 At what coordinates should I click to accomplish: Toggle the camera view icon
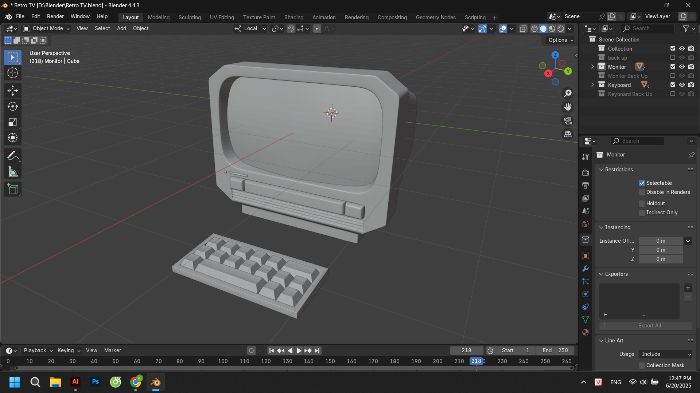567,121
